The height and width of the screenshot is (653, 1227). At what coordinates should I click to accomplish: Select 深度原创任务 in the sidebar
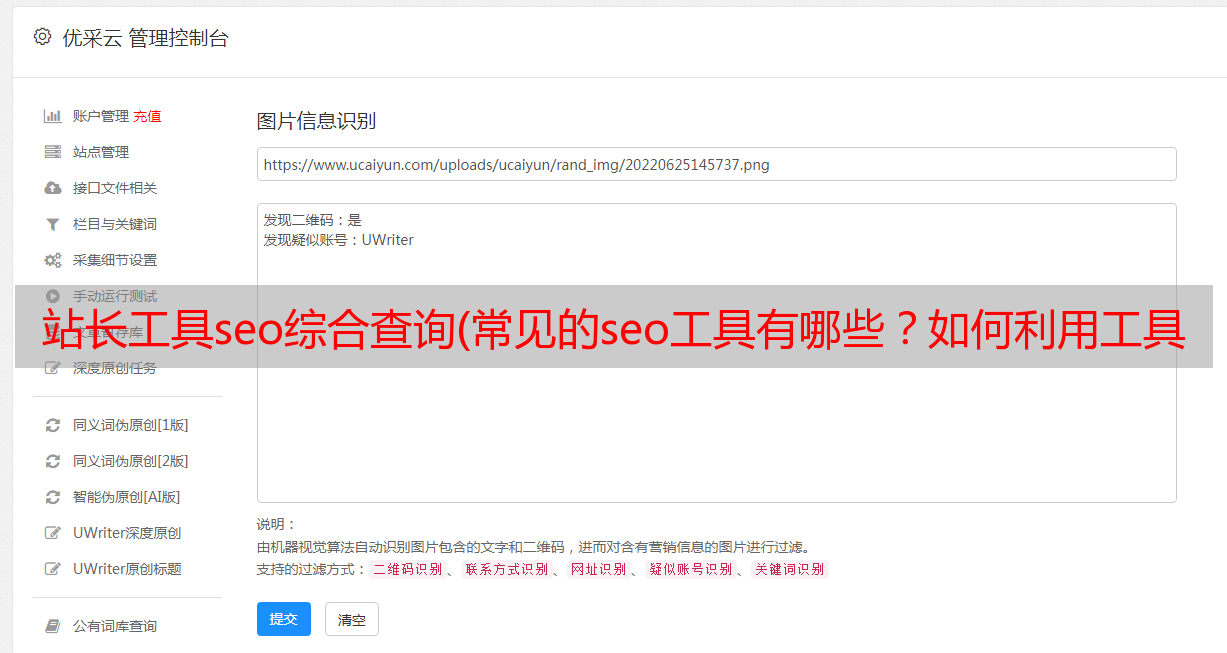tap(117, 368)
